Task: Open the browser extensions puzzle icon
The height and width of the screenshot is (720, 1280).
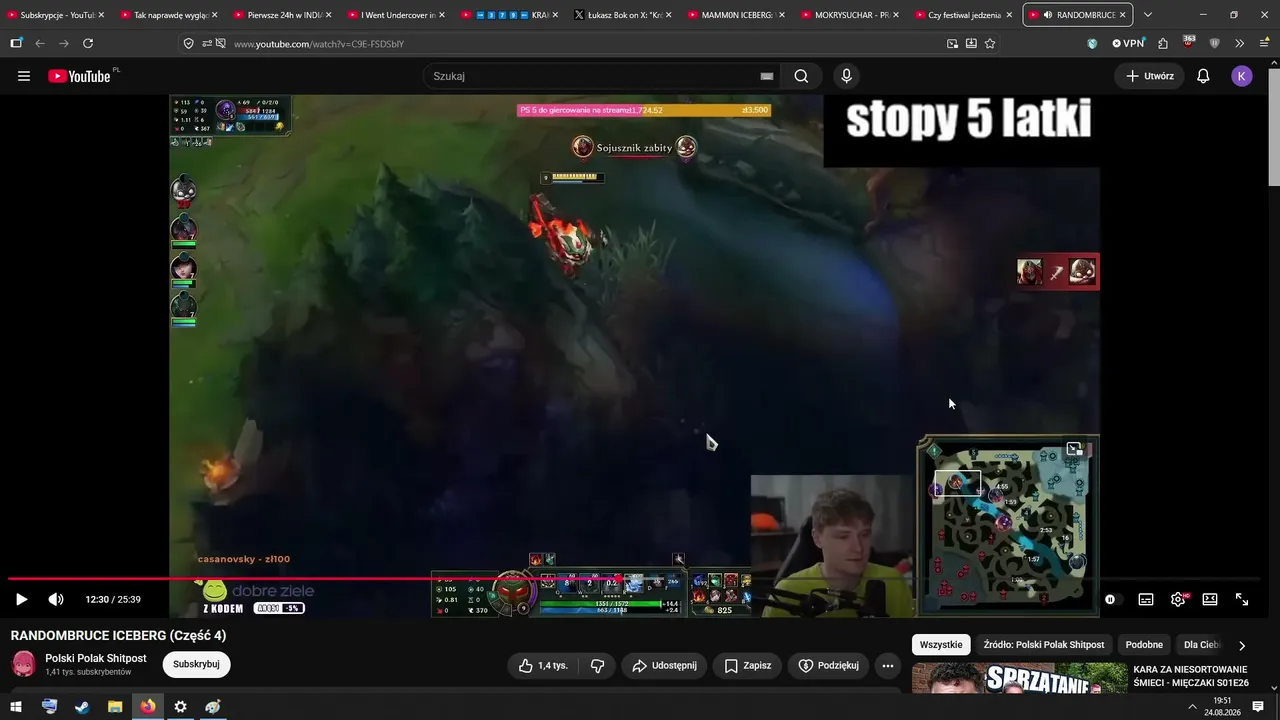Action: (1163, 44)
